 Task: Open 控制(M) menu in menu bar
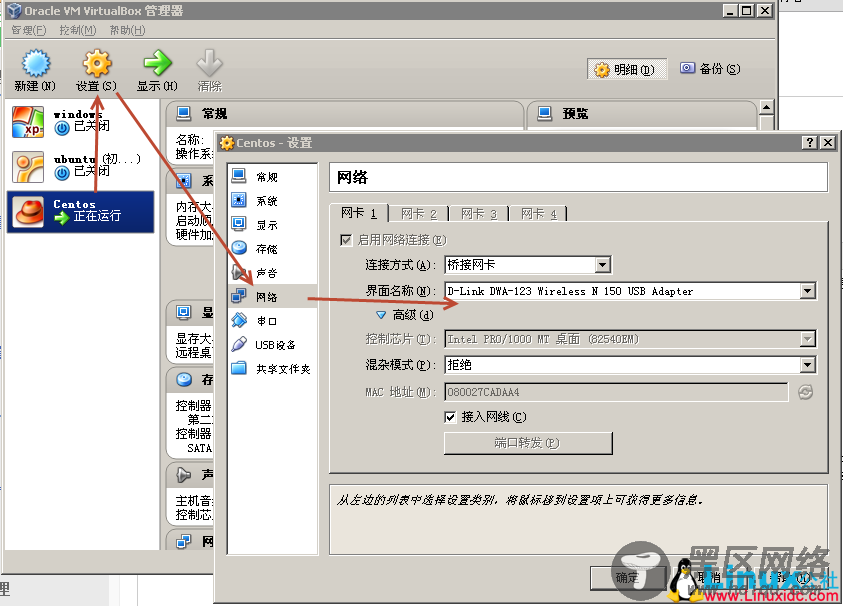(78, 30)
